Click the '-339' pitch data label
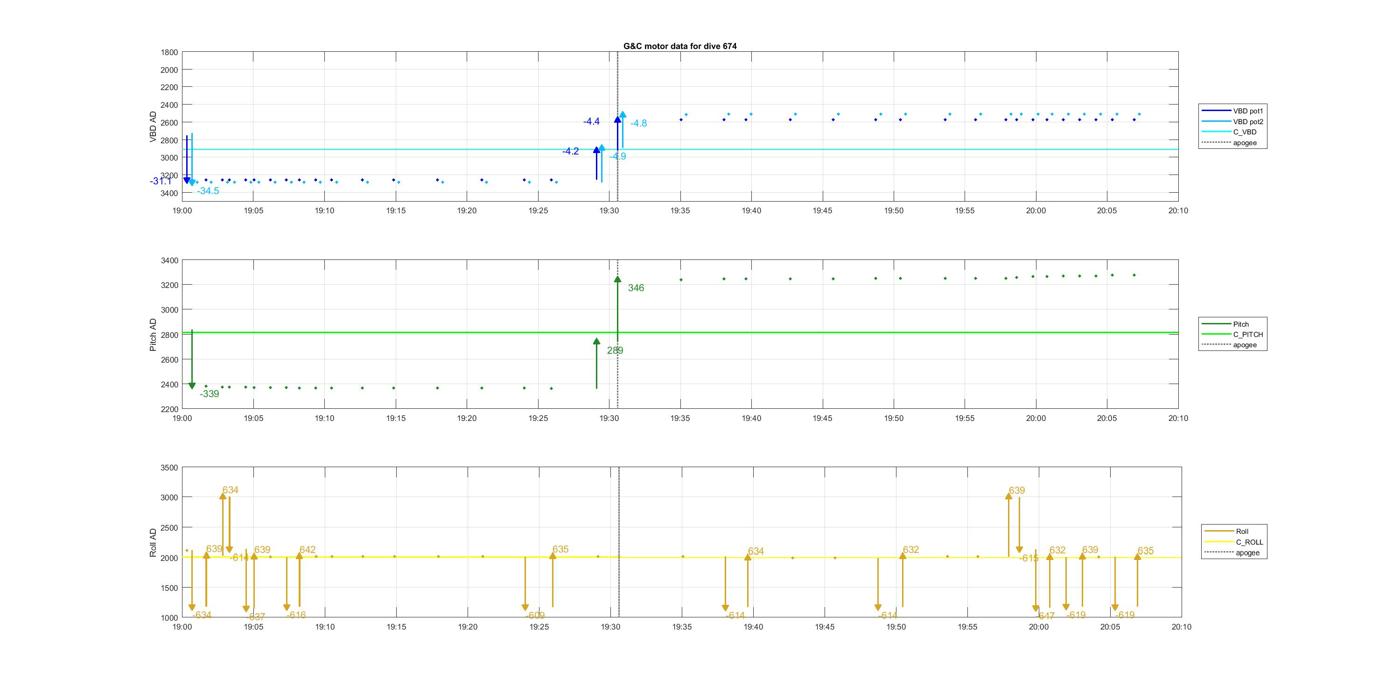 [x=209, y=394]
